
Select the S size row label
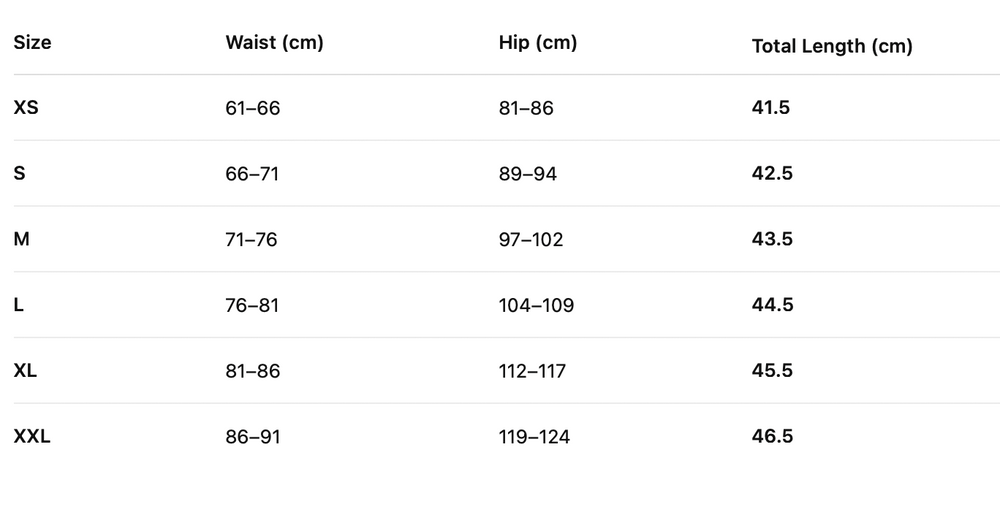20,173
